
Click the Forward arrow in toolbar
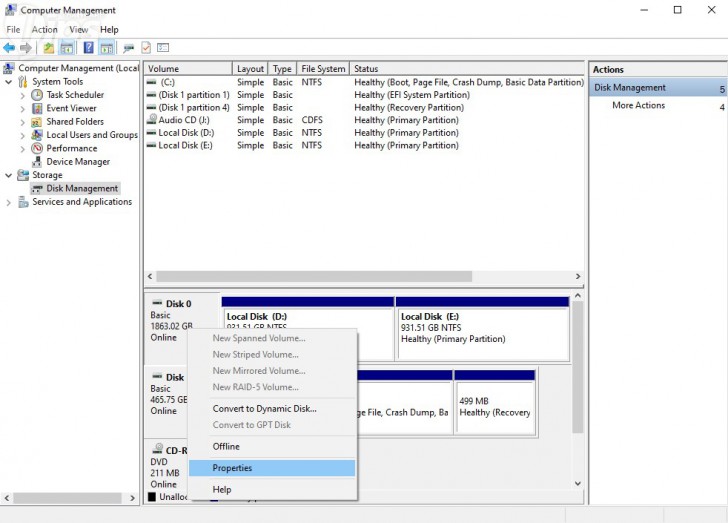click(x=26, y=47)
